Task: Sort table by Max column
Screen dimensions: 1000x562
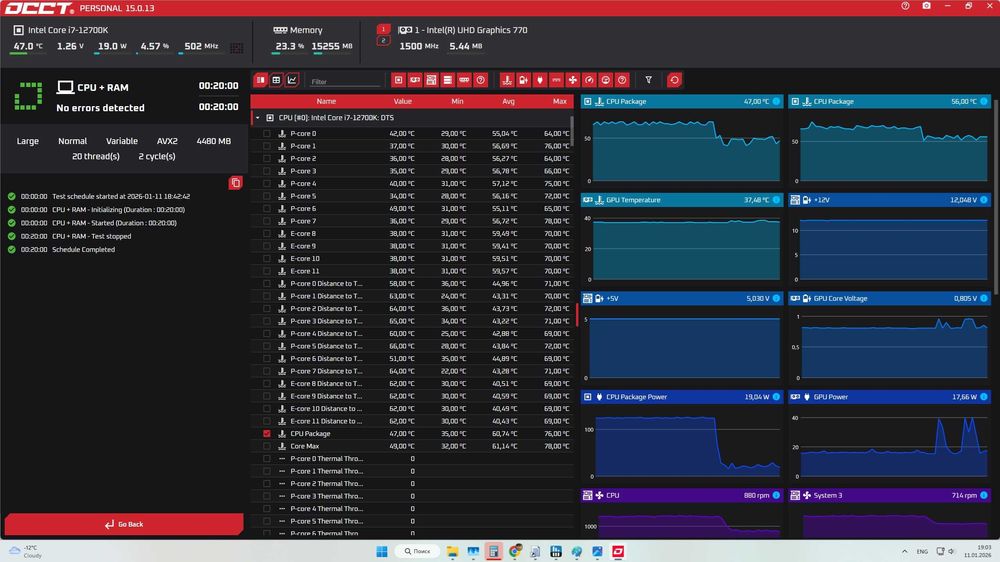Action: point(560,101)
